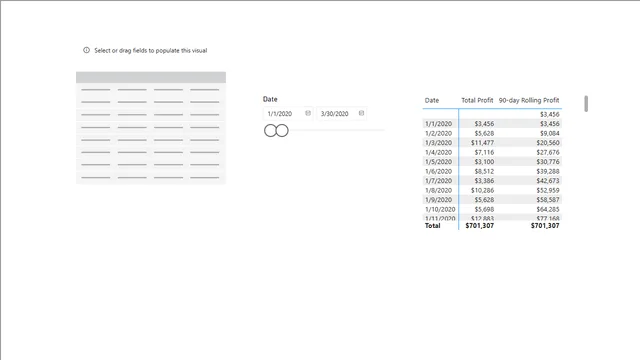Select the 1/4/2020 row date cell

pyautogui.click(x=438, y=152)
